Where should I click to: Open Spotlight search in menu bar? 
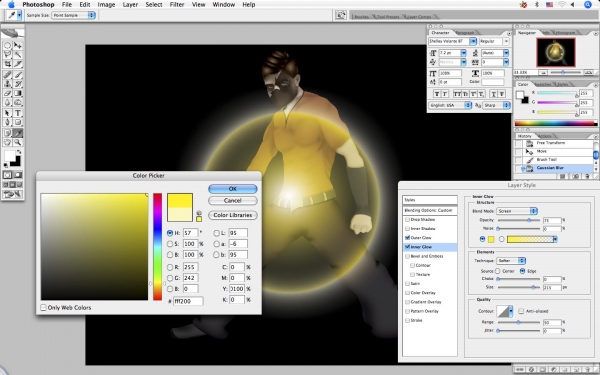tap(588, 5)
